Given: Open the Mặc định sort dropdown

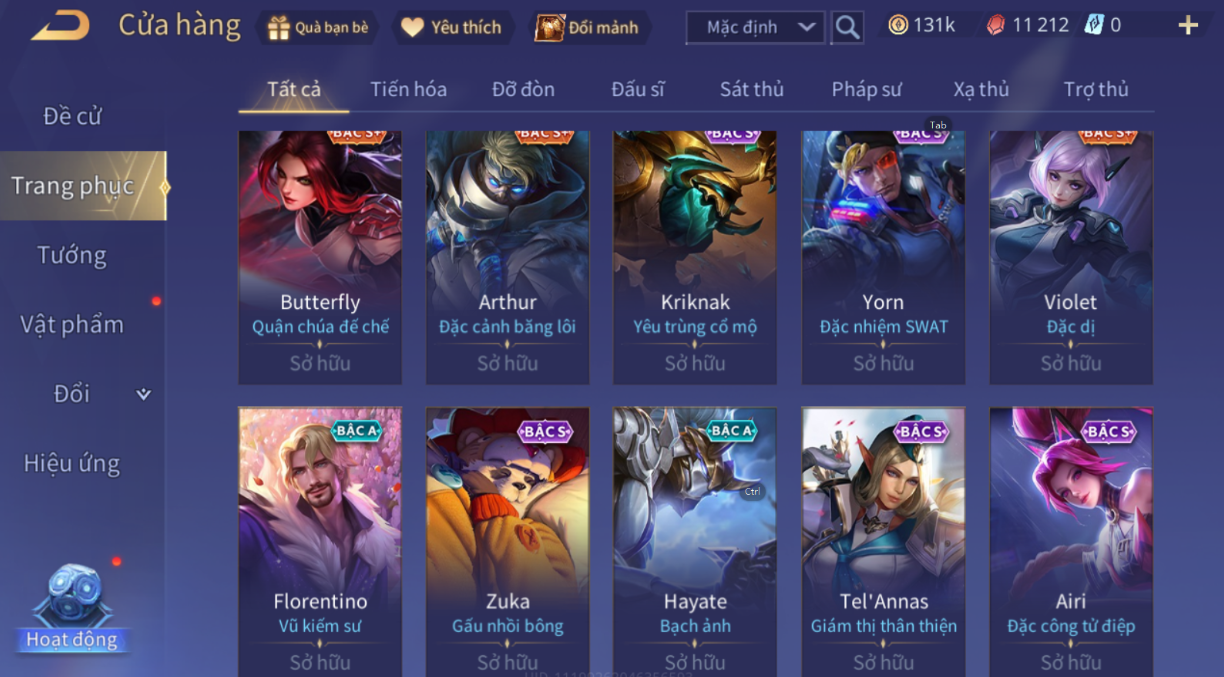Looking at the screenshot, I should 756,28.
